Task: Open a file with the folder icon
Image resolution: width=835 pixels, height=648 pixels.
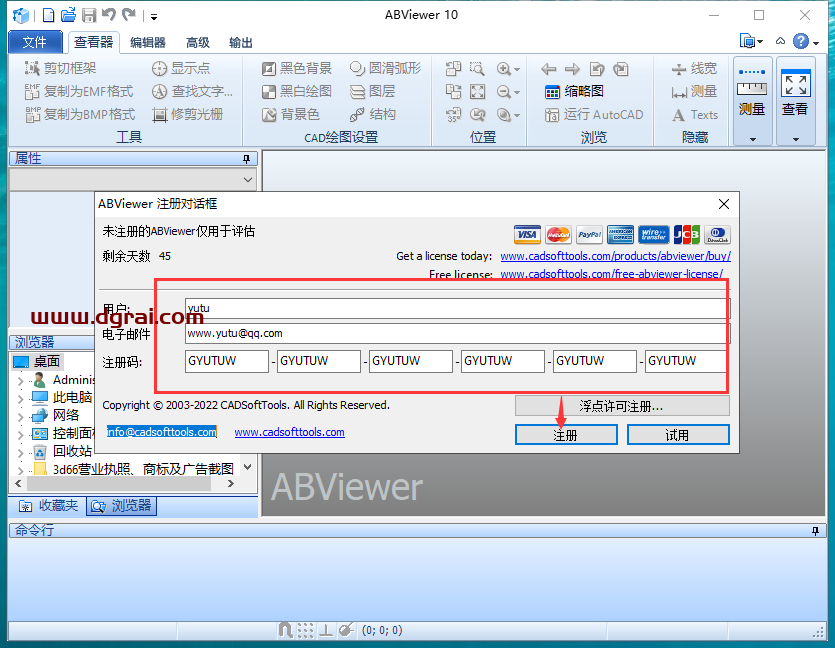Action: pos(68,14)
